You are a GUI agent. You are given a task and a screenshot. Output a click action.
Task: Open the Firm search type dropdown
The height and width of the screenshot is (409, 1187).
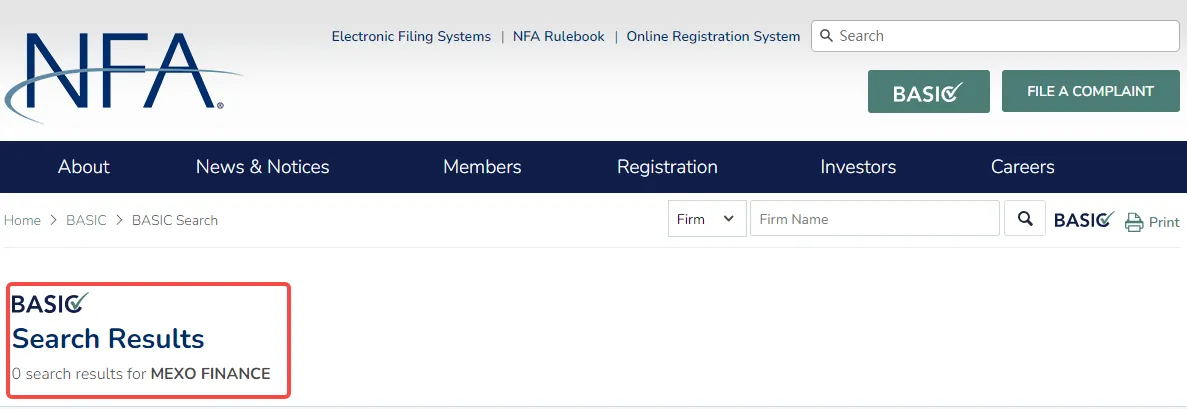707,219
